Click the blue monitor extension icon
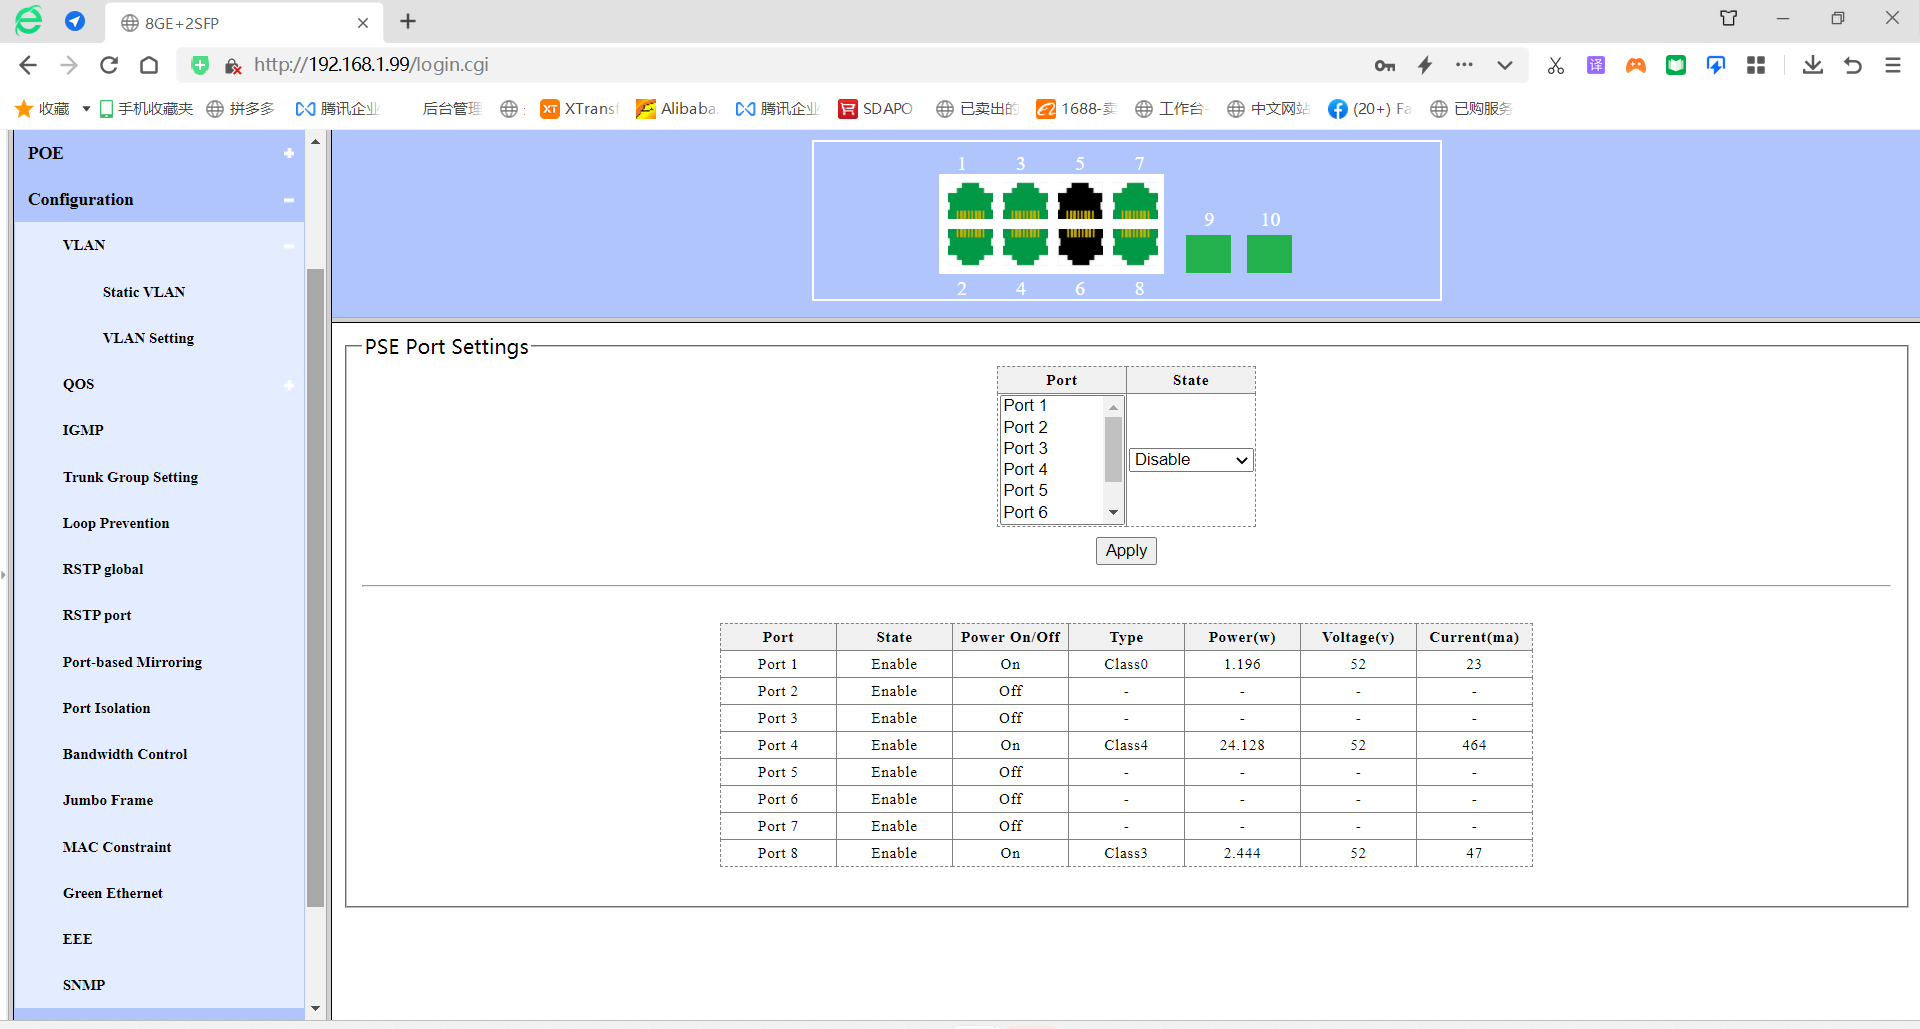Viewport: 1920px width, 1029px height. (x=1716, y=65)
